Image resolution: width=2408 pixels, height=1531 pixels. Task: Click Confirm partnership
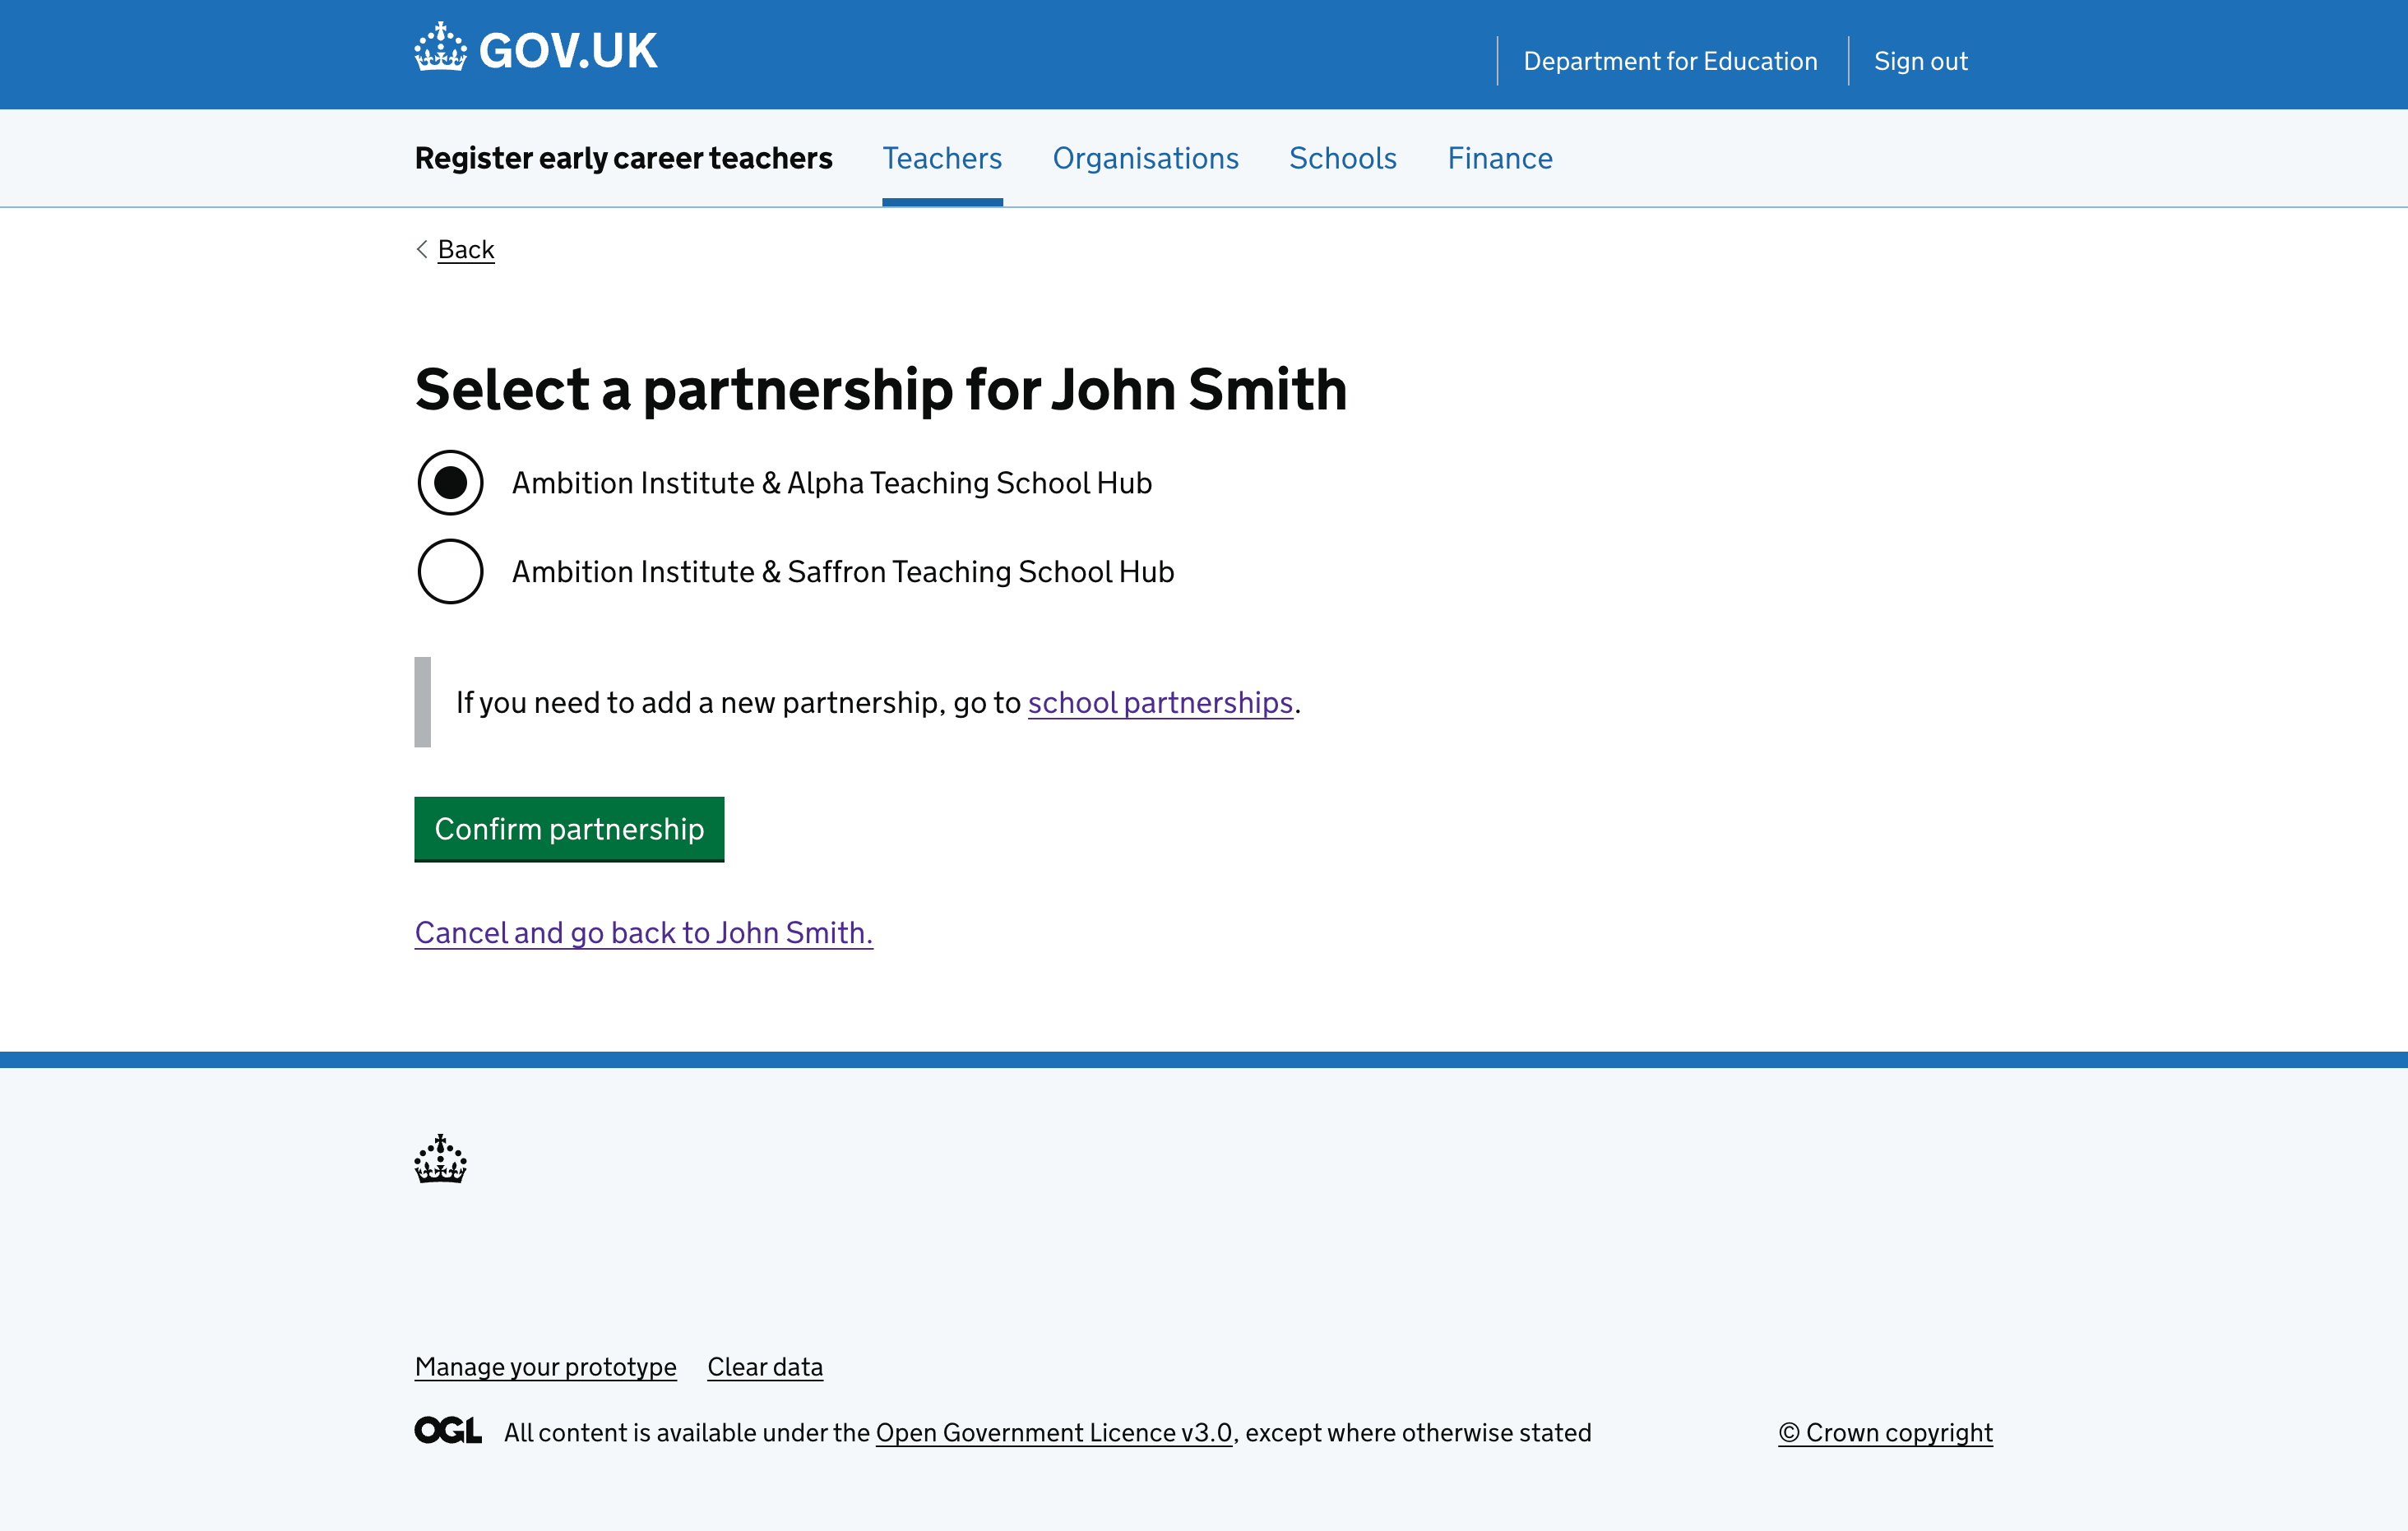(569, 829)
